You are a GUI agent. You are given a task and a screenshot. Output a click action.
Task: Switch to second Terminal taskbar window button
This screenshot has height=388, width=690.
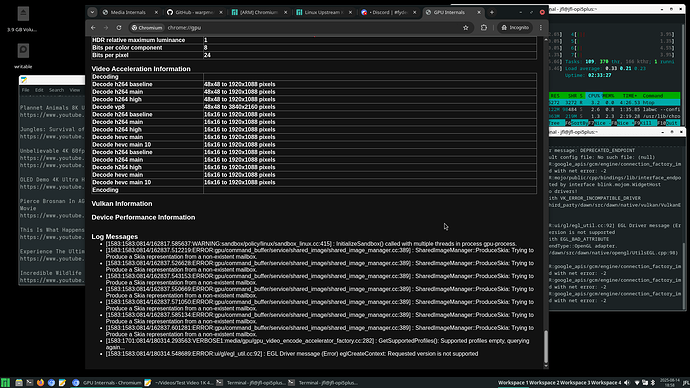323,383
